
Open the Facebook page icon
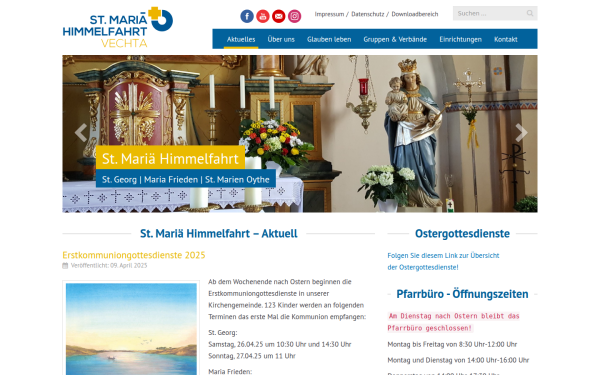pyautogui.click(x=247, y=16)
